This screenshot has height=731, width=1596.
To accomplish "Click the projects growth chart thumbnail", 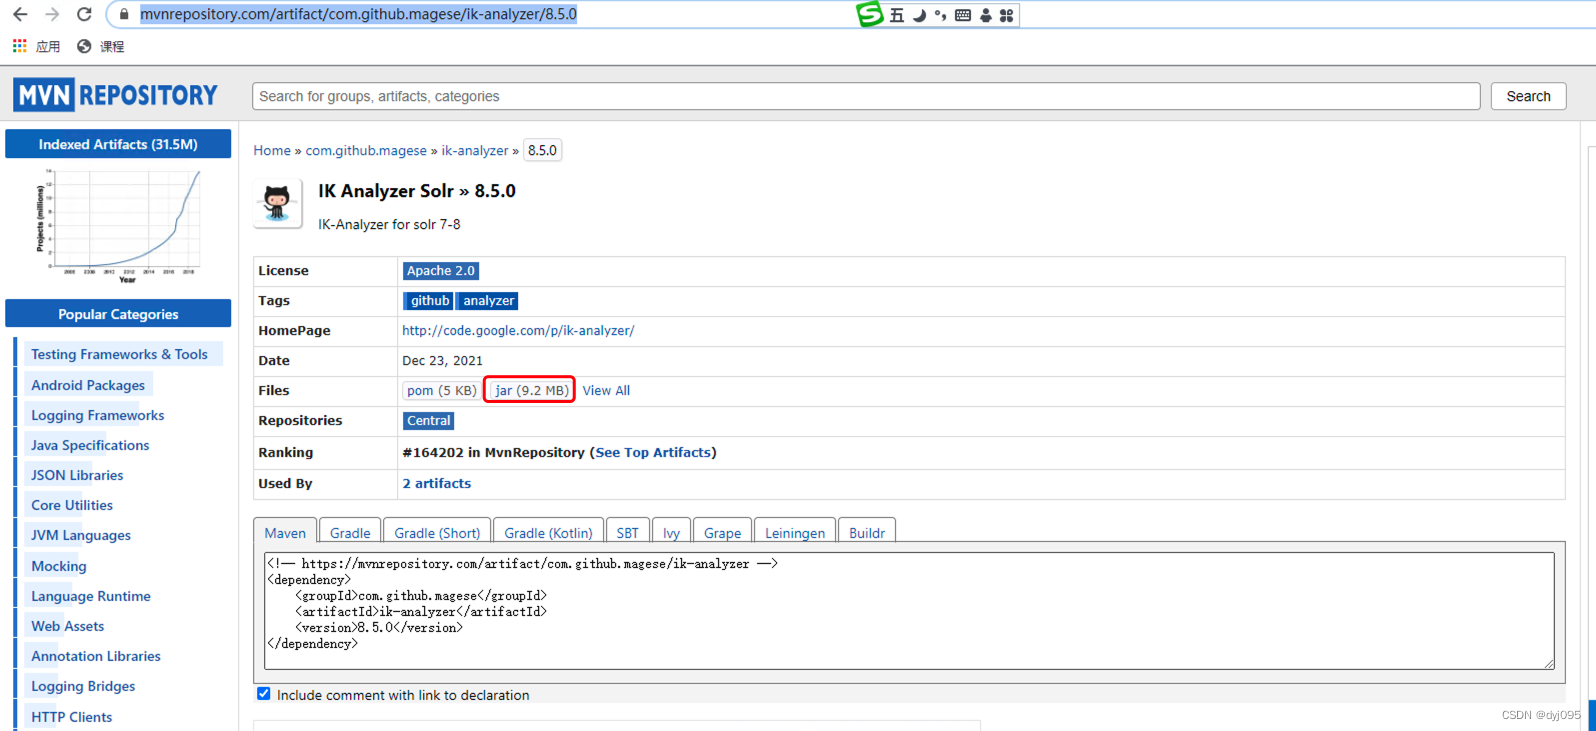I will [118, 226].
